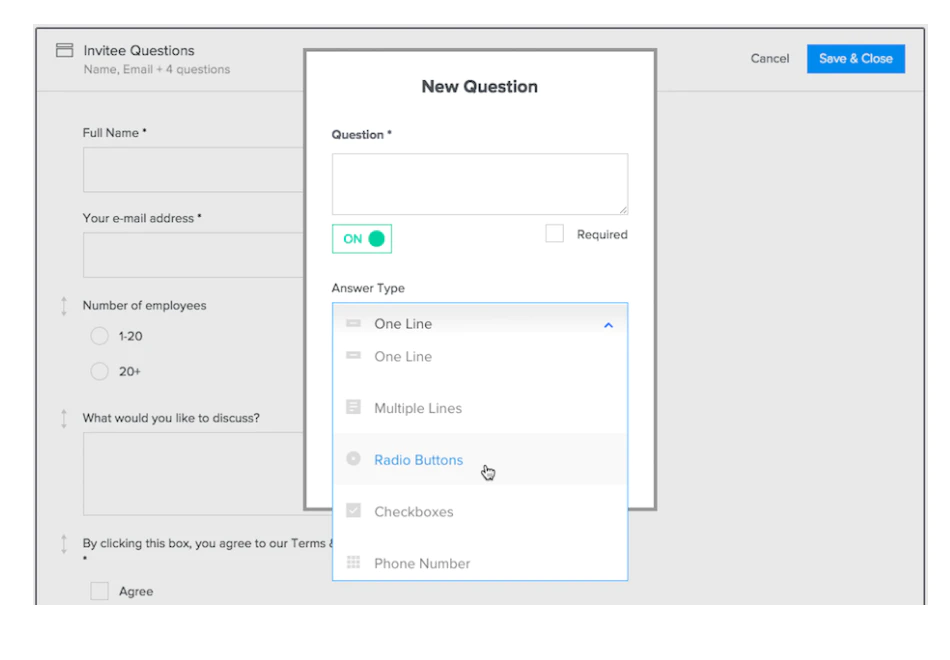The image size is (950, 660).
Task: Tick the Agree checkbox
Action: 99,591
